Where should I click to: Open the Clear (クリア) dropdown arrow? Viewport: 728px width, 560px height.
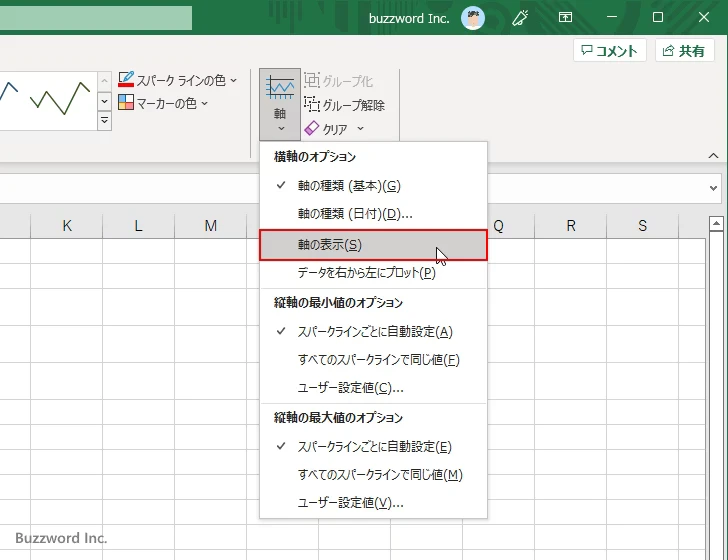point(360,129)
